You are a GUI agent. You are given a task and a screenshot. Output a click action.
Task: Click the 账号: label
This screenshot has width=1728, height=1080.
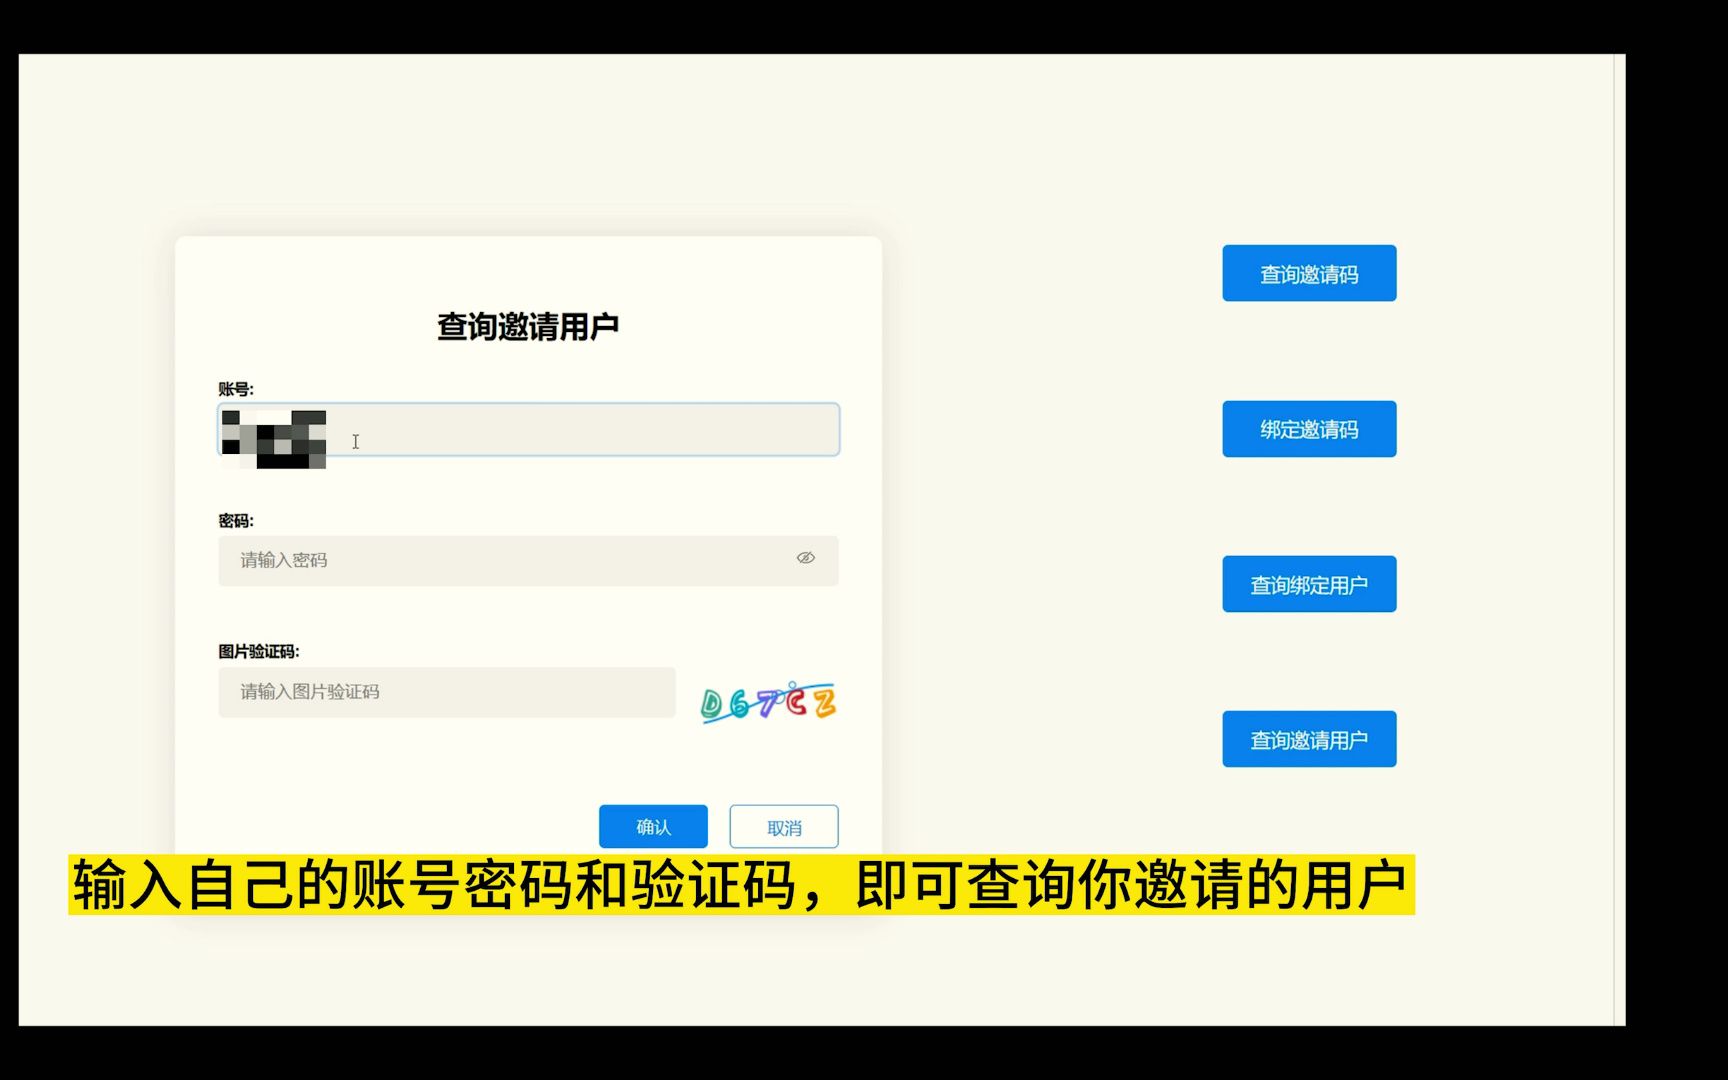coord(236,389)
